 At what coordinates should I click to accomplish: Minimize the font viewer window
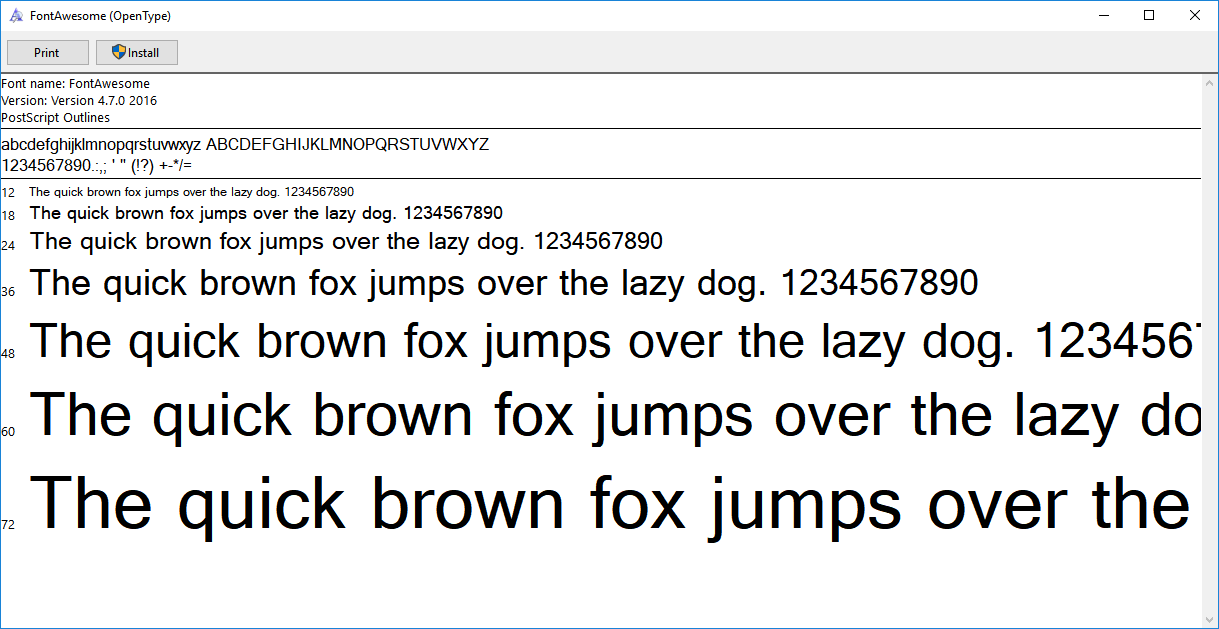point(1104,15)
